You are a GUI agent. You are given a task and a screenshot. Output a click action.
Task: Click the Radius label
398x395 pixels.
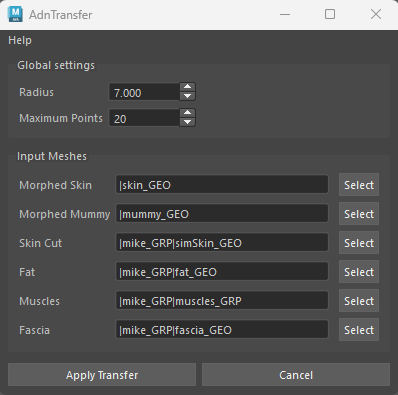36,92
